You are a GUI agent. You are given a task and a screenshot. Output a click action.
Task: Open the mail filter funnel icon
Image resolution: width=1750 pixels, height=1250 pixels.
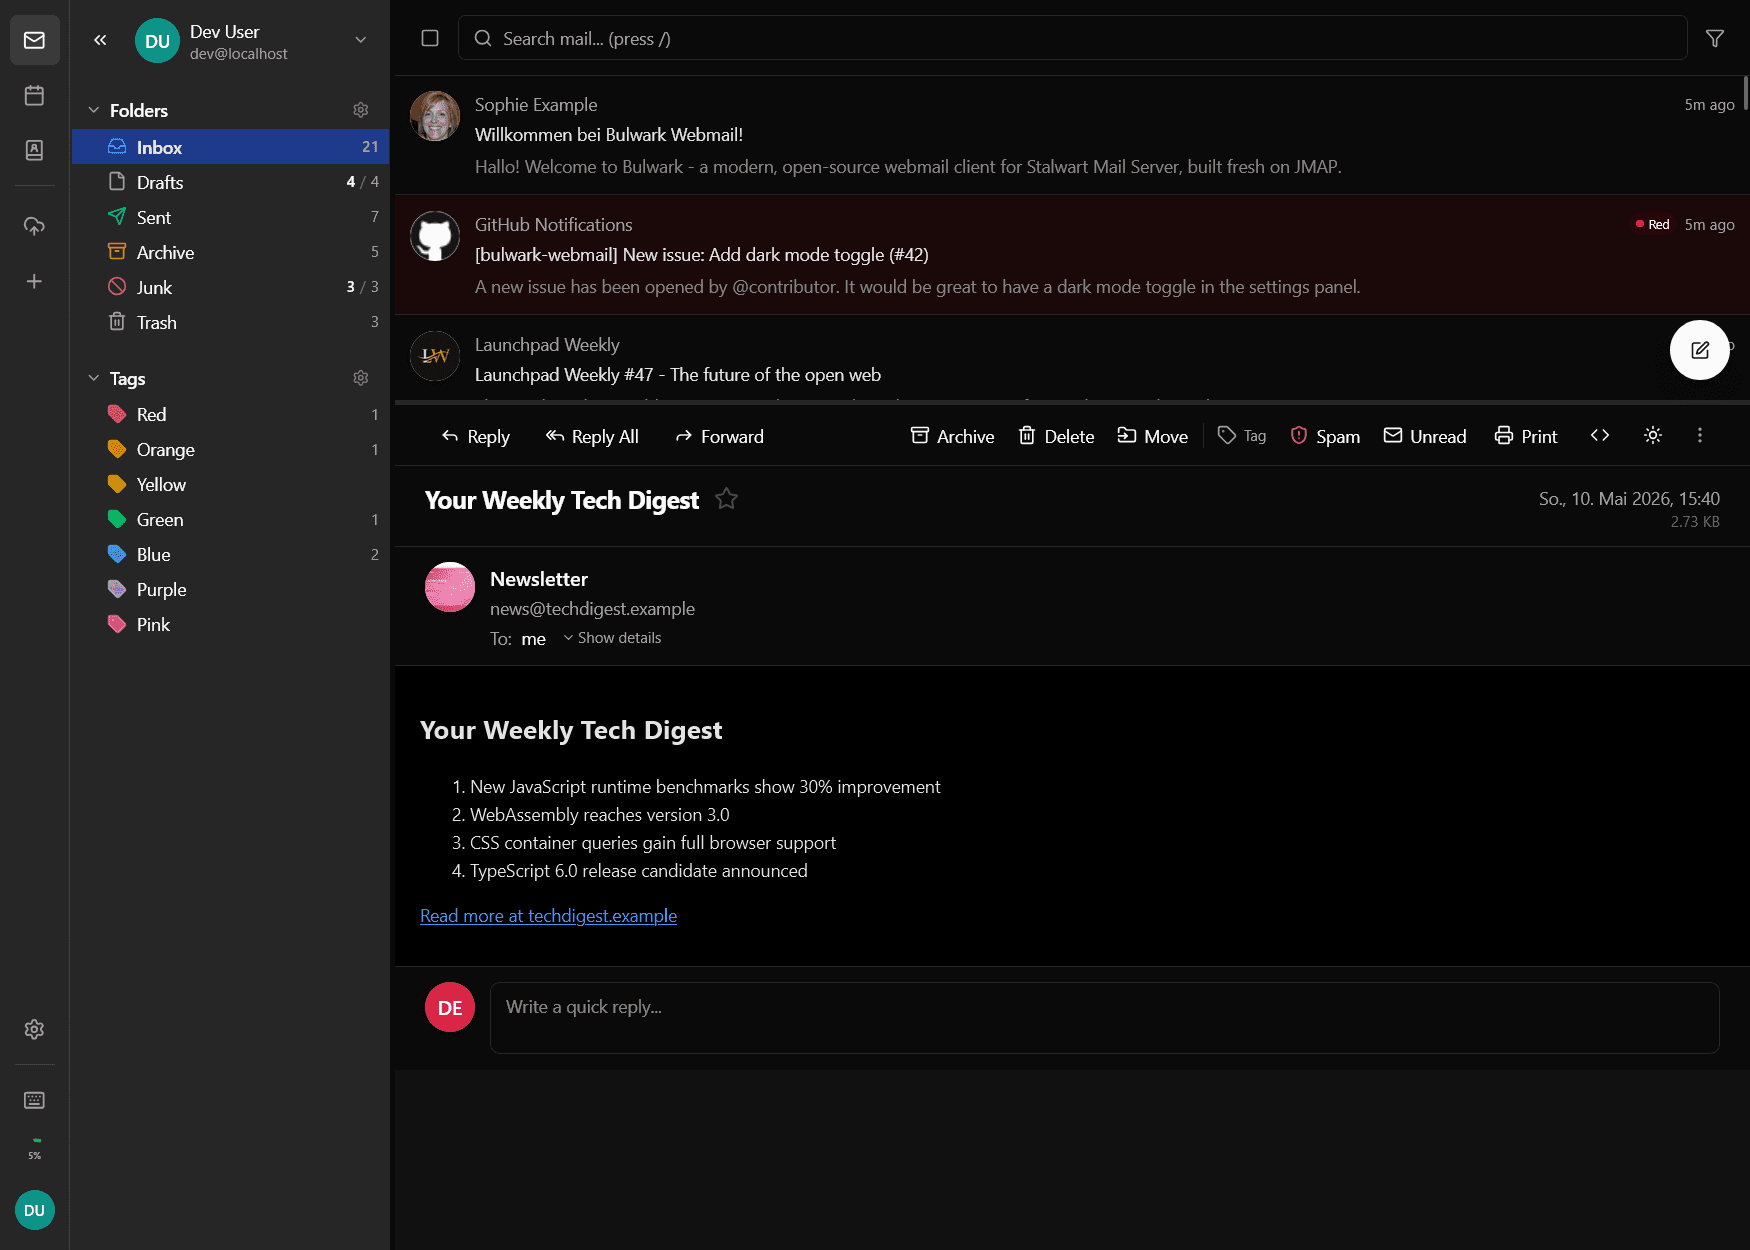click(1715, 38)
